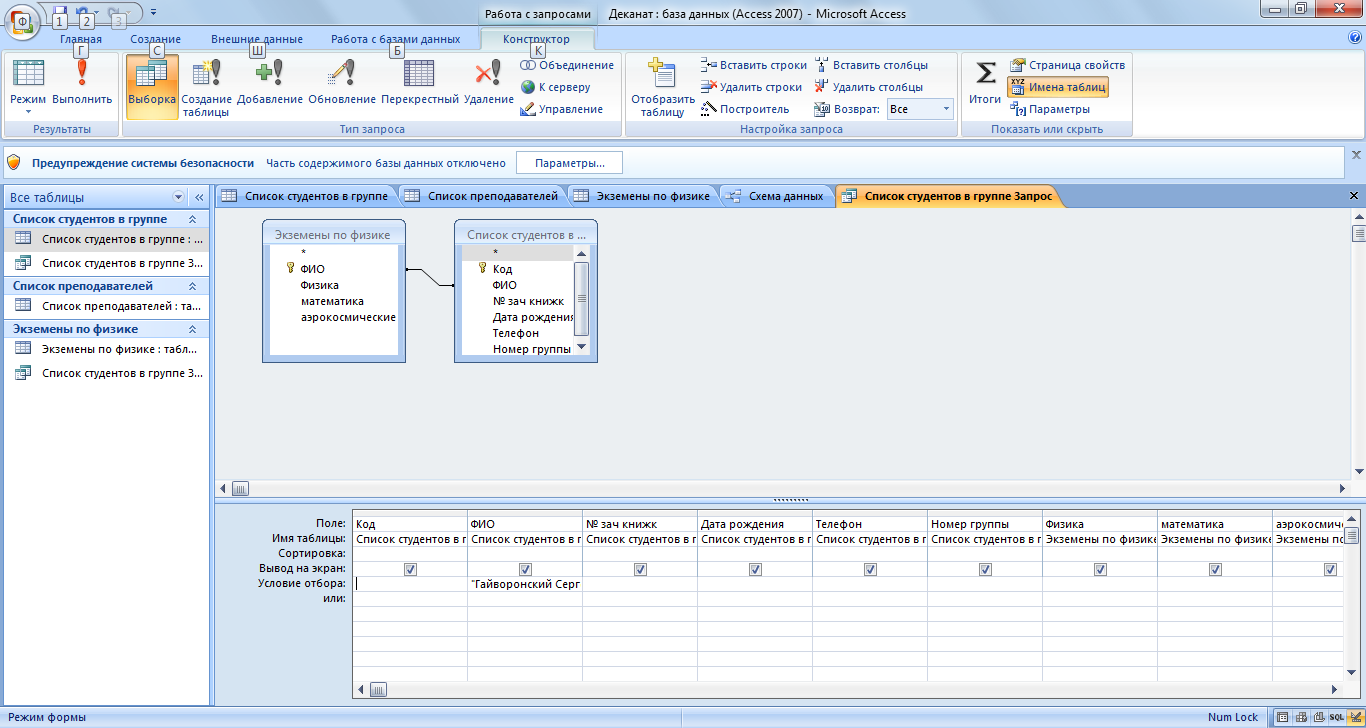Close the security warning bar
Viewport: 1366px width, 728px height.
(1356, 155)
